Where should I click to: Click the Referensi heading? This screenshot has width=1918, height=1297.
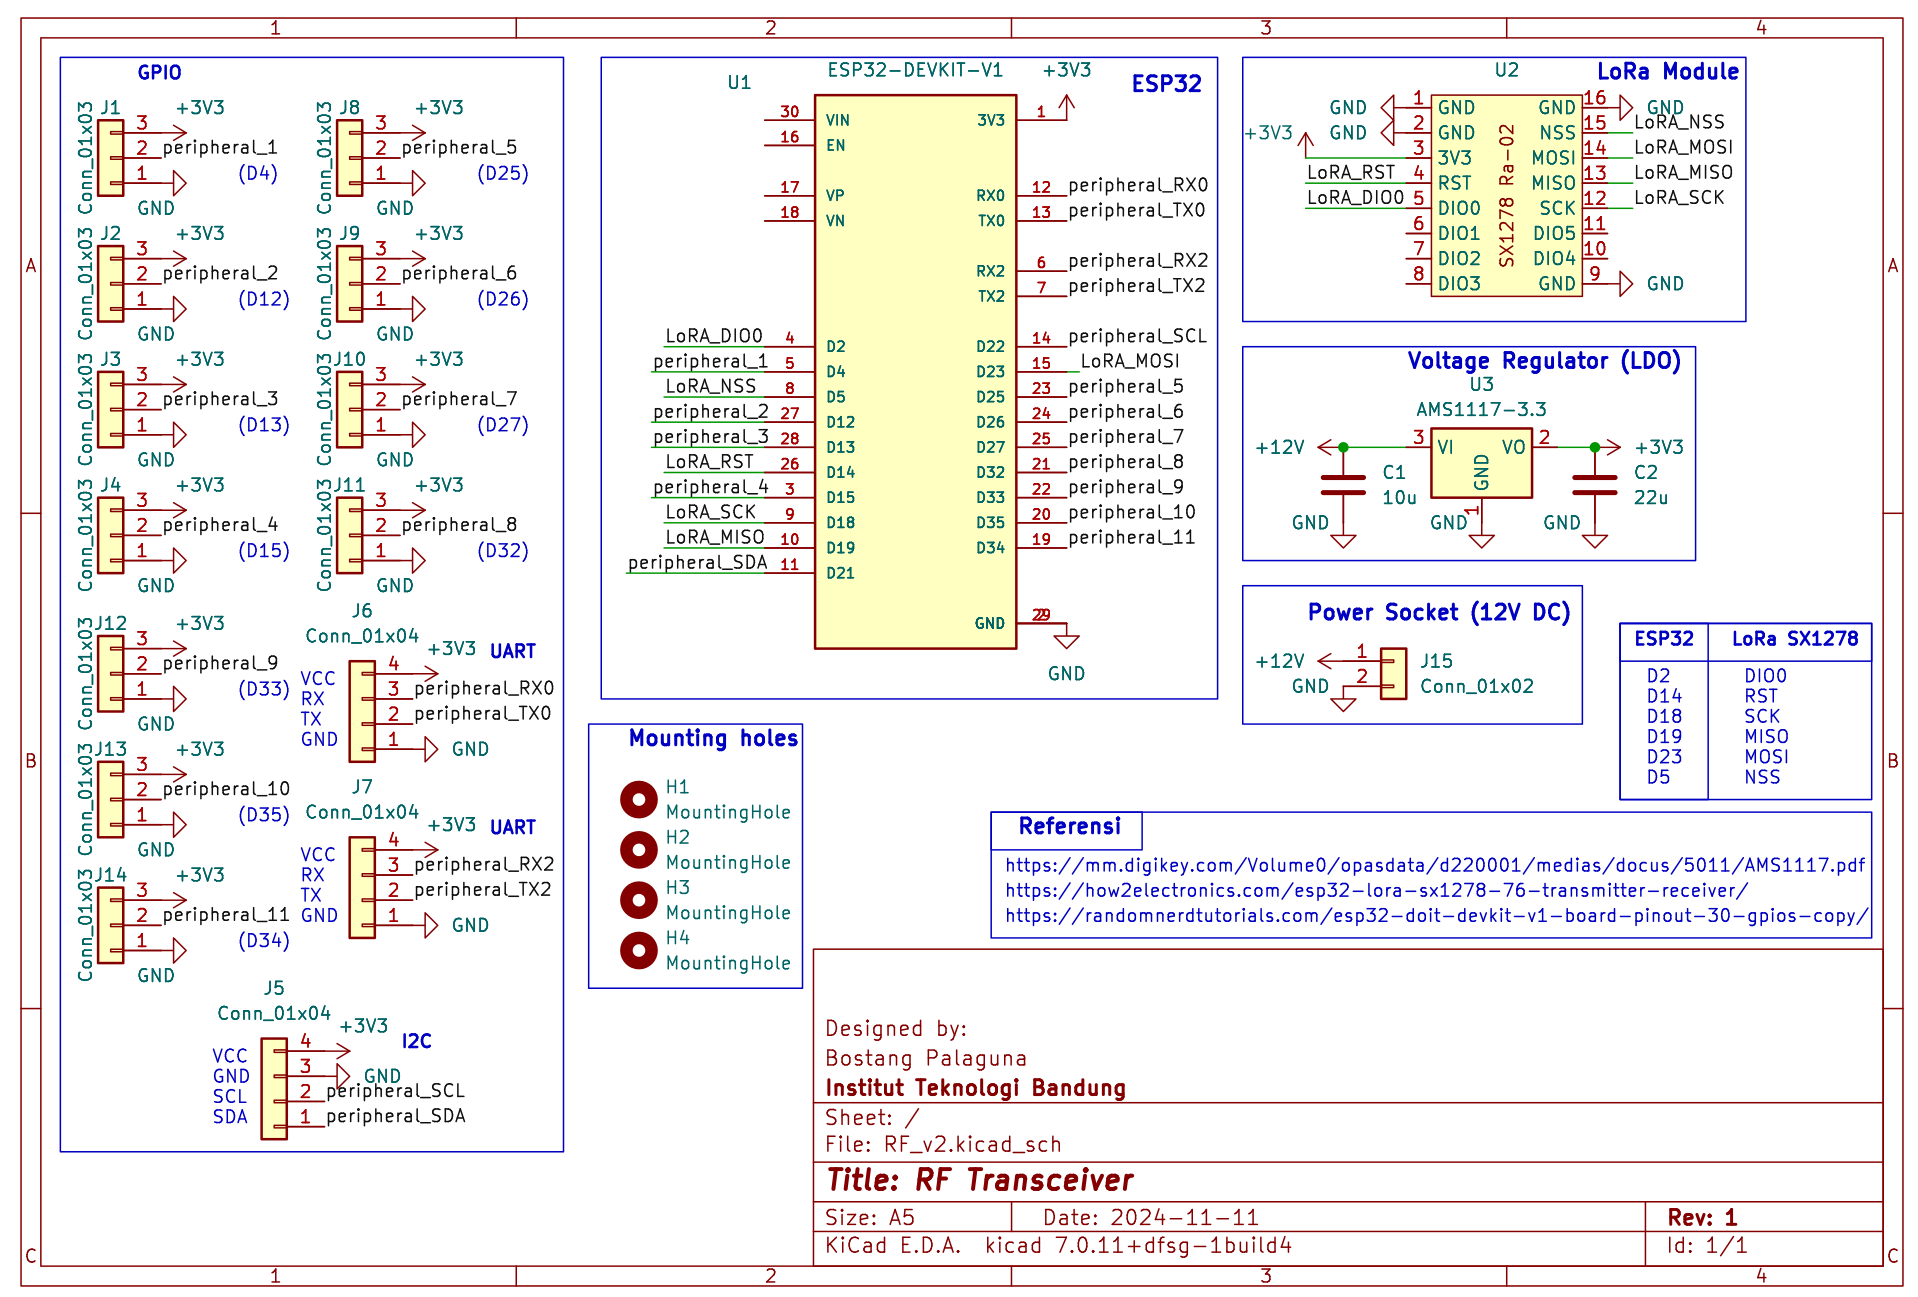tap(1069, 826)
